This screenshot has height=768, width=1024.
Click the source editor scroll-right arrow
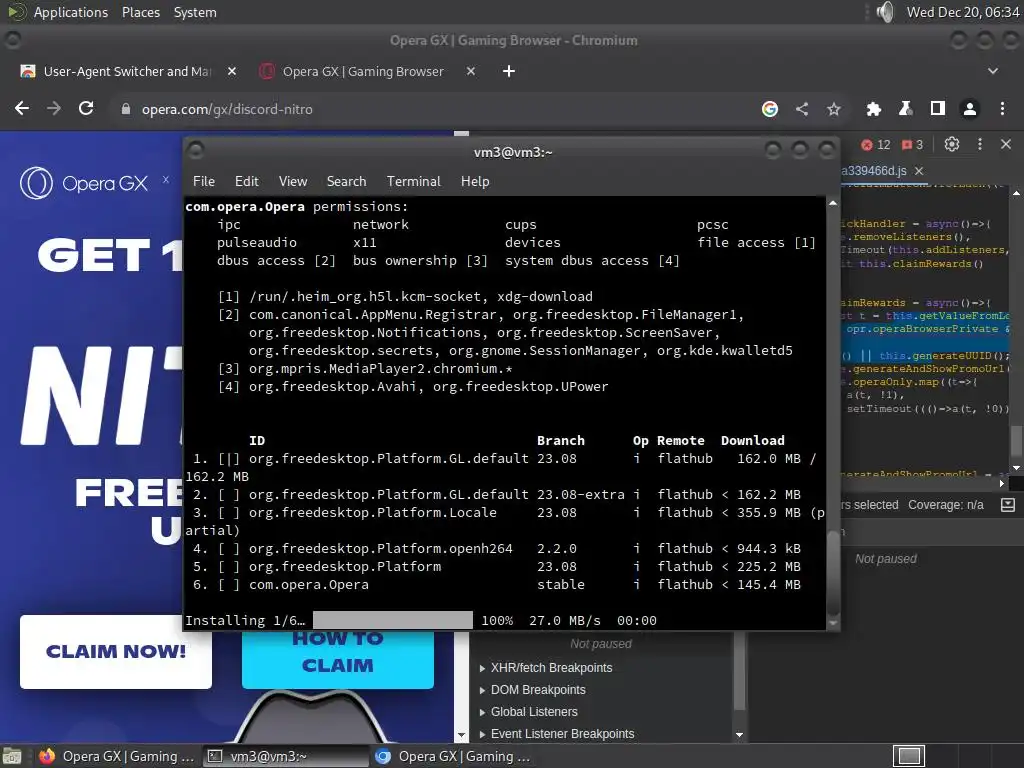1002,483
